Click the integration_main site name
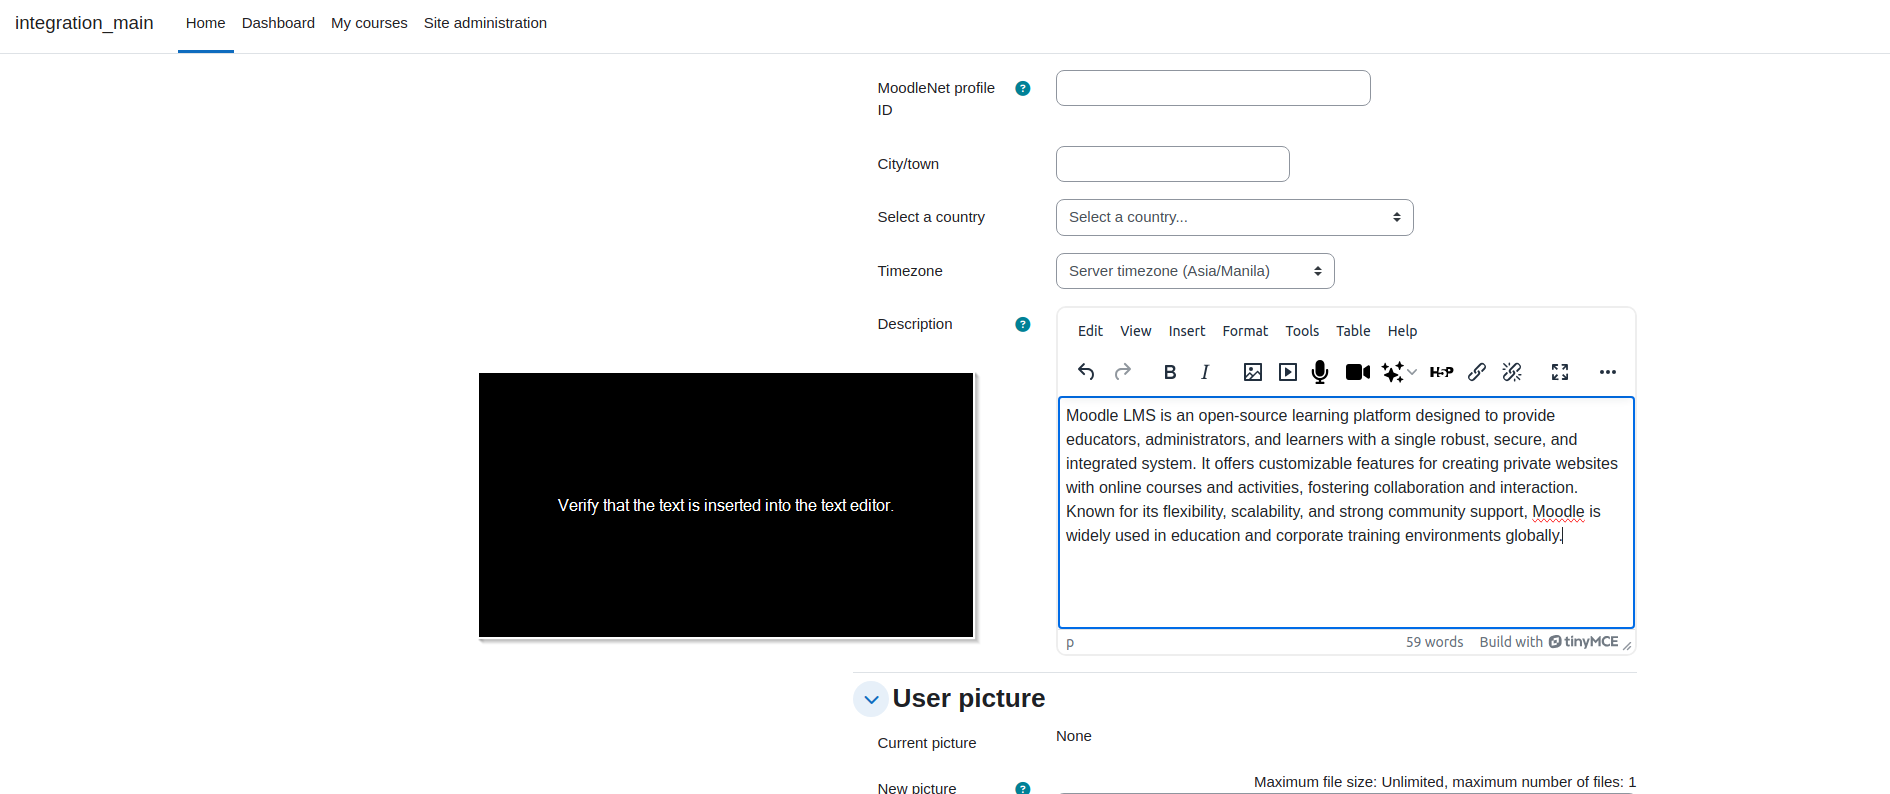Screen dimensions: 1890x794 pos(84,23)
